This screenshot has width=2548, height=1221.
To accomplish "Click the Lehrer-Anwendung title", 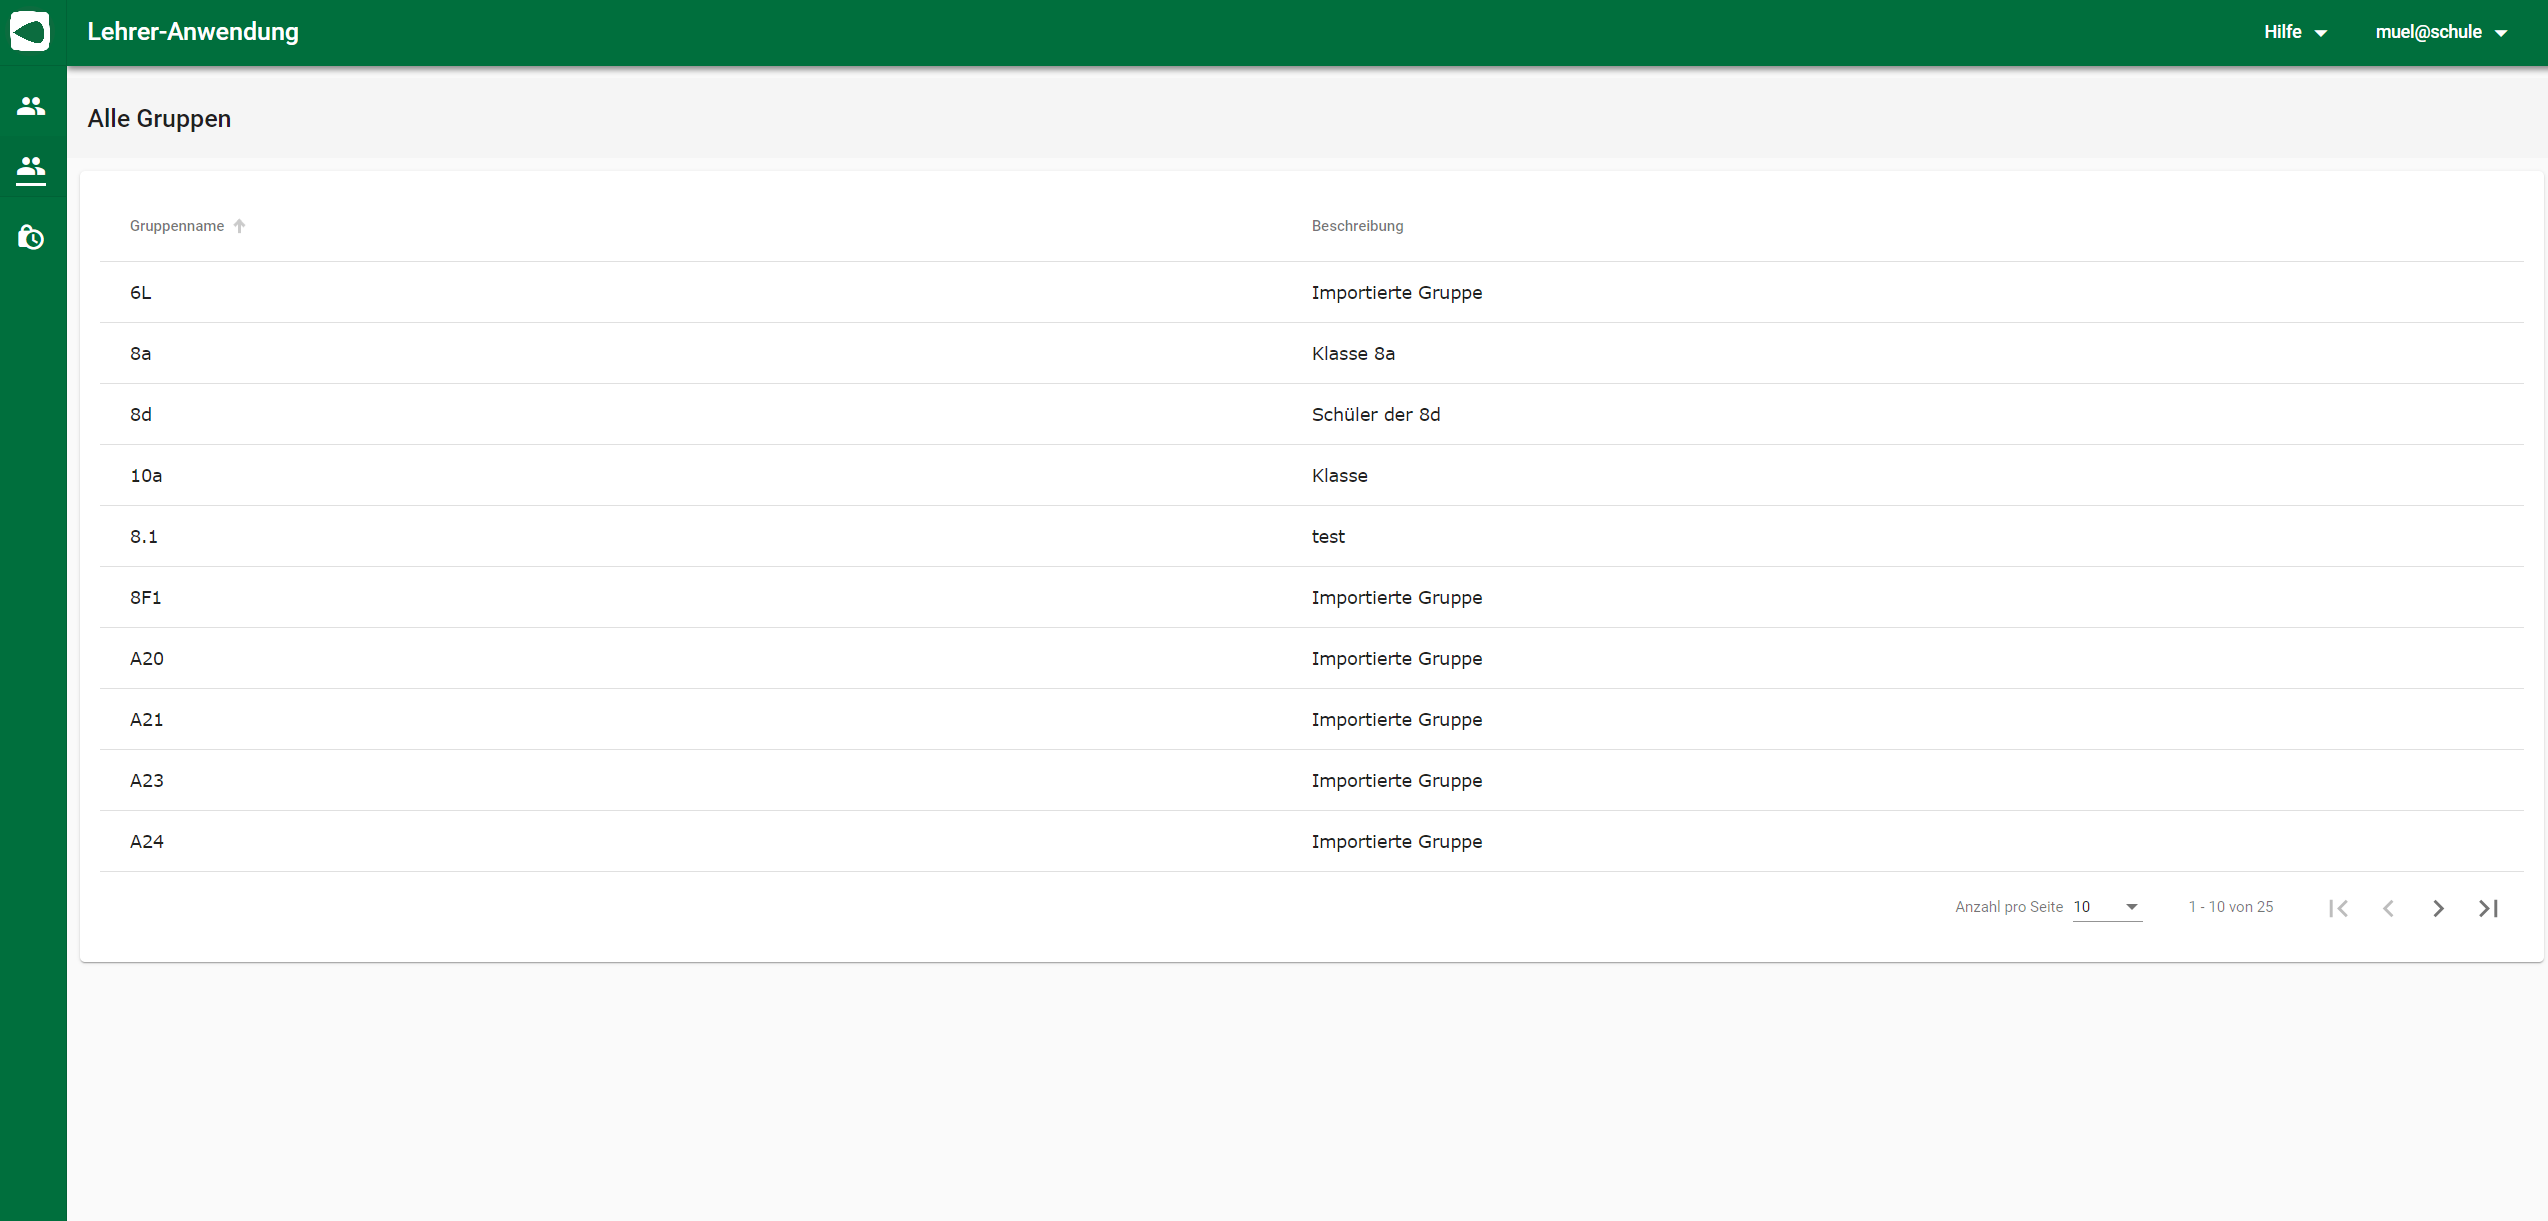I will pyautogui.click(x=193, y=32).
